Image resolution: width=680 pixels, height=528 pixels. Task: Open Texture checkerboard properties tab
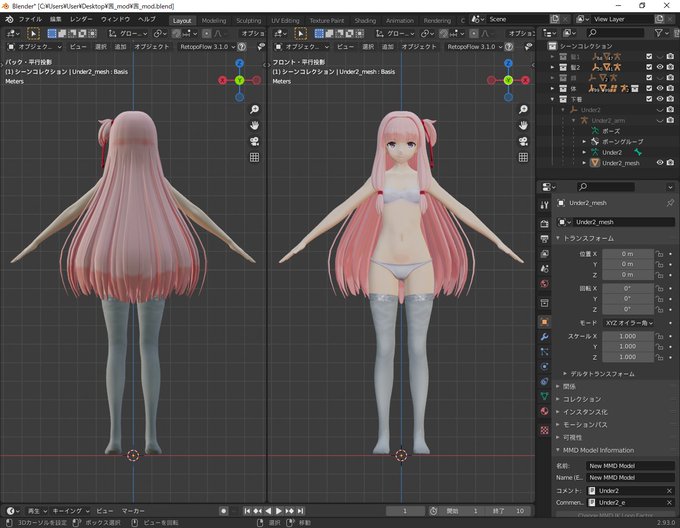tap(545, 430)
